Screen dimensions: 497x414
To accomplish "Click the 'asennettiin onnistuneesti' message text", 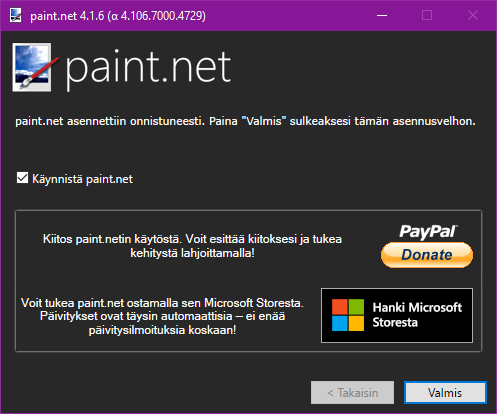I will [x=245, y=121].
